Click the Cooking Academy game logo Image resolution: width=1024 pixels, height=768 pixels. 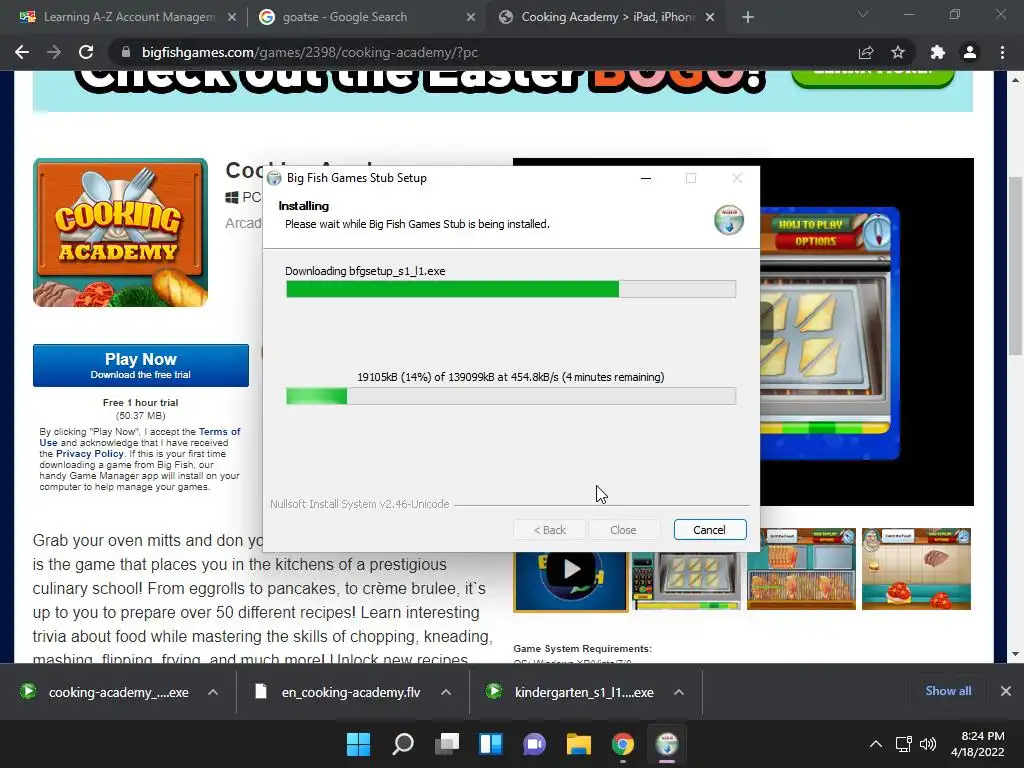(x=120, y=232)
